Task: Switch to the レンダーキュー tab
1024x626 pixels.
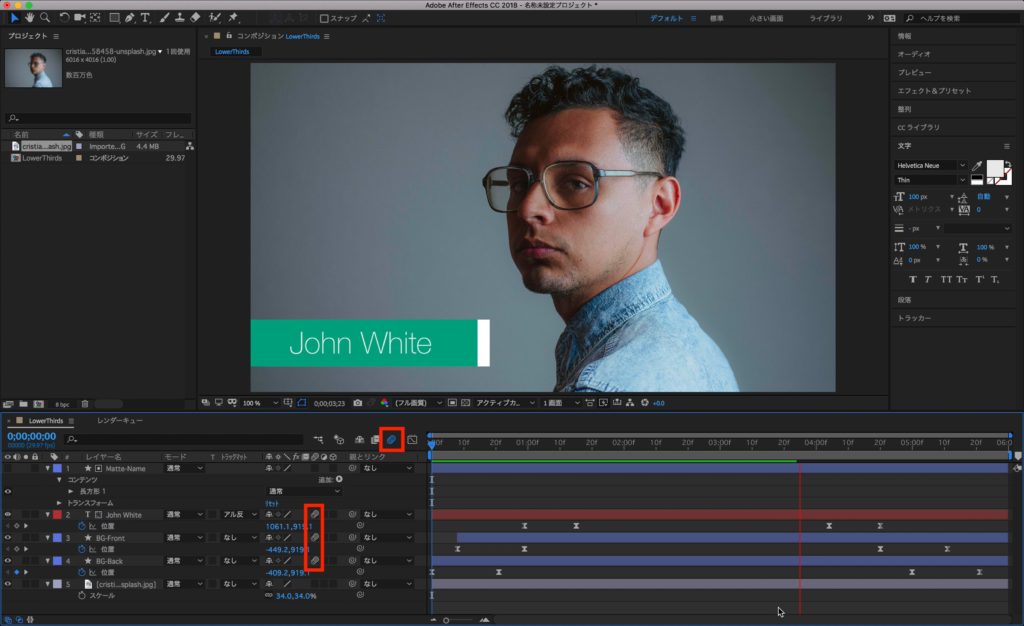Action: pyautogui.click(x=119, y=421)
